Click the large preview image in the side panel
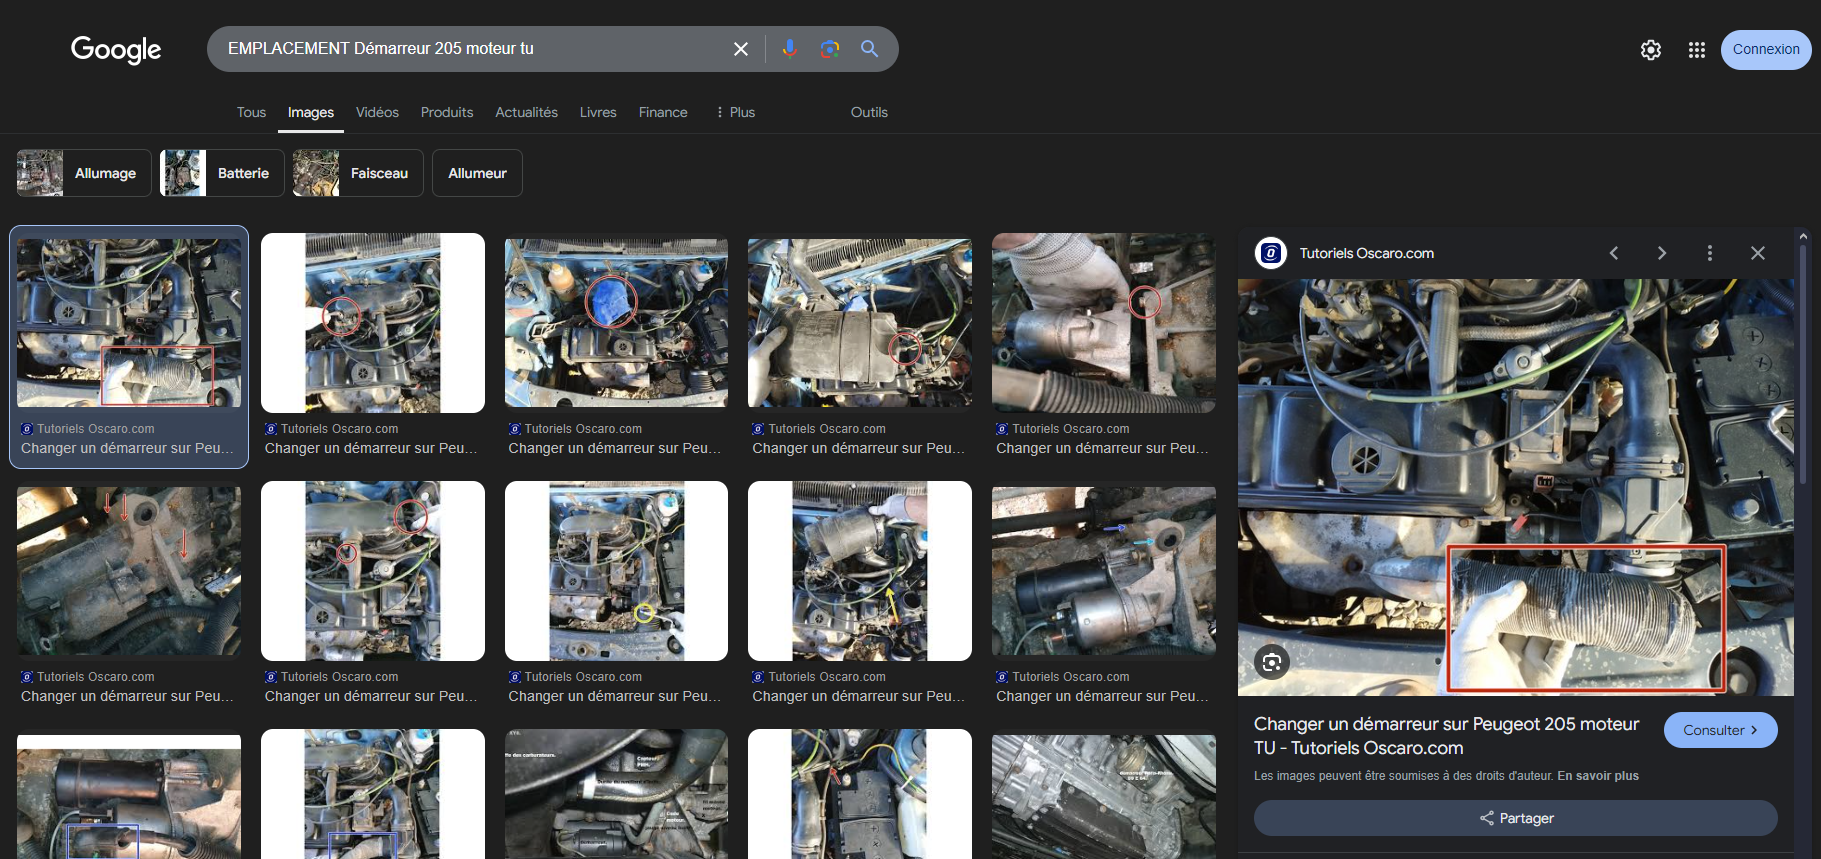The height and width of the screenshot is (859, 1821). 1516,487
